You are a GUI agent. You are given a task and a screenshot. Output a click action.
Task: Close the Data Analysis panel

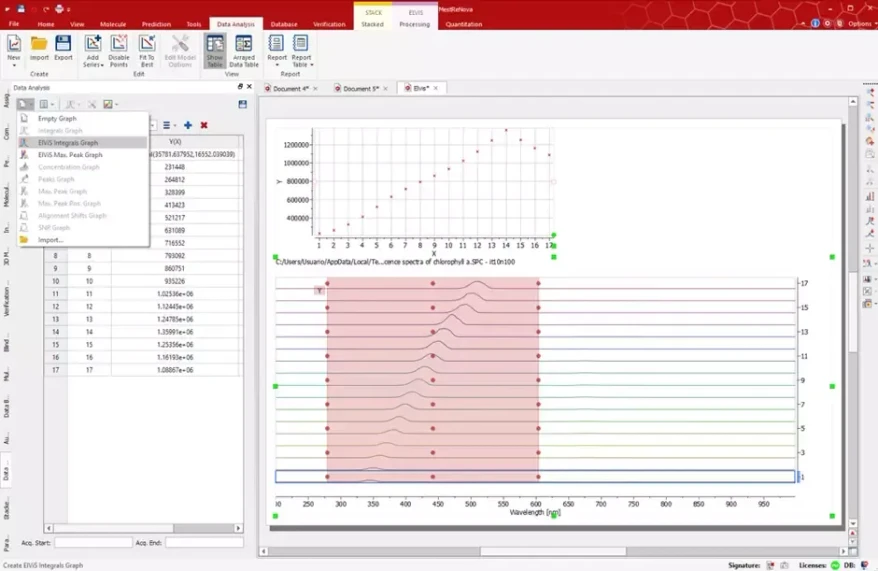point(249,87)
